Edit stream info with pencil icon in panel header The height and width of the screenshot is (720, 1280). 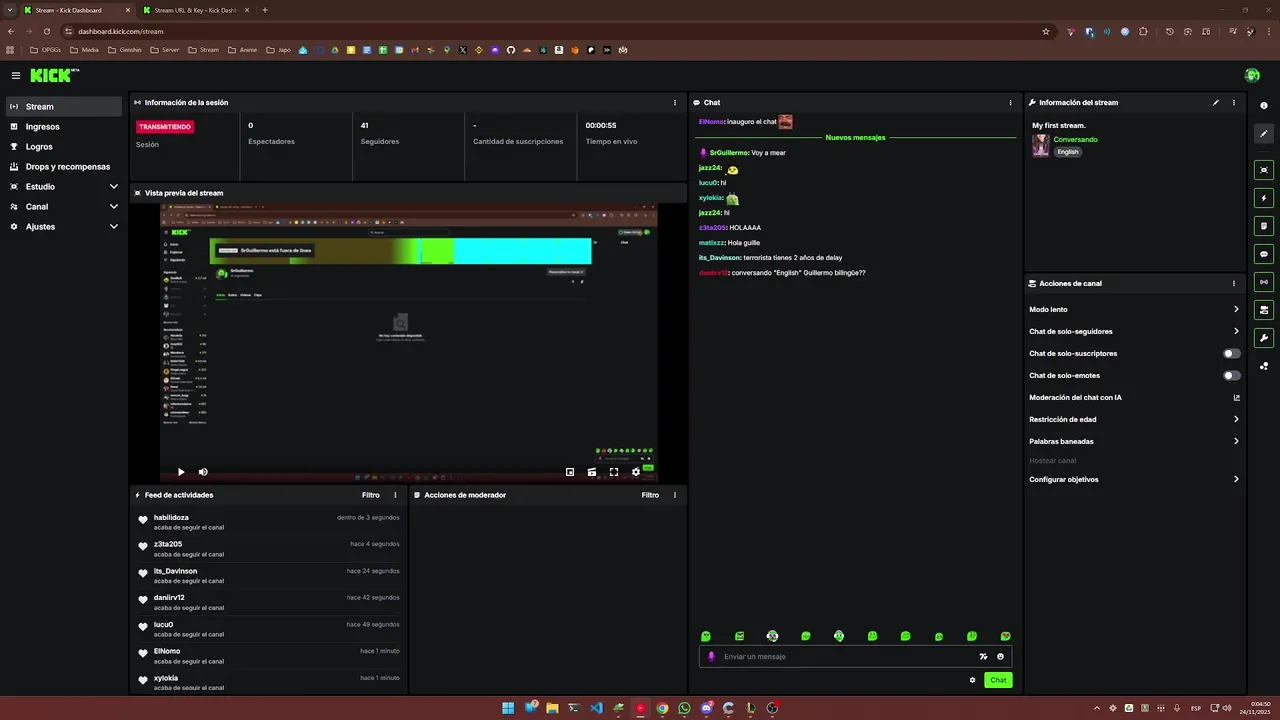click(1216, 102)
